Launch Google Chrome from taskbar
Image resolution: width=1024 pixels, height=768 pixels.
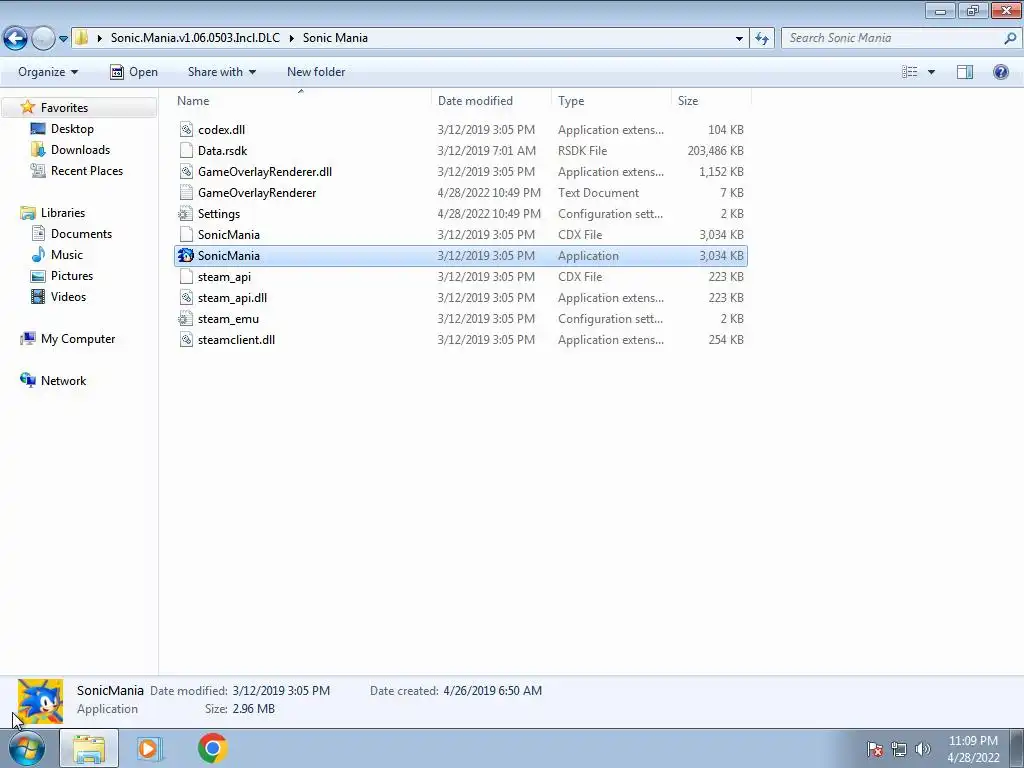tap(212, 748)
